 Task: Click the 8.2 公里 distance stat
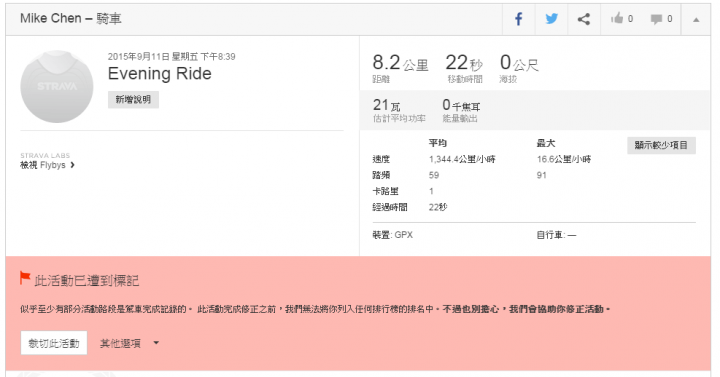(x=400, y=68)
